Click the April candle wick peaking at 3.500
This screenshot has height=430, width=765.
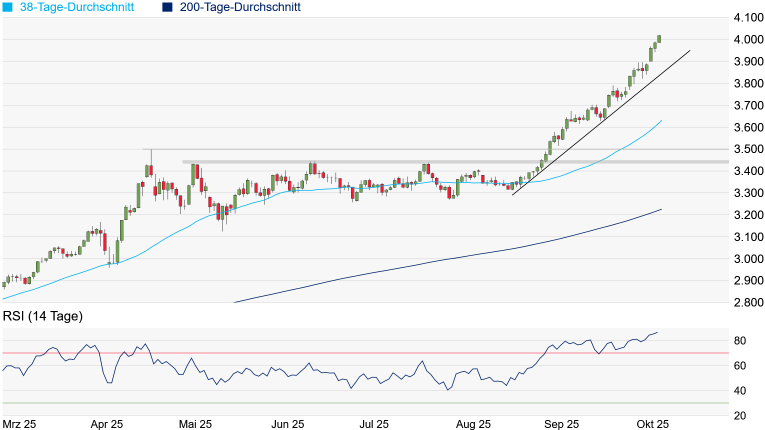pos(150,158)
